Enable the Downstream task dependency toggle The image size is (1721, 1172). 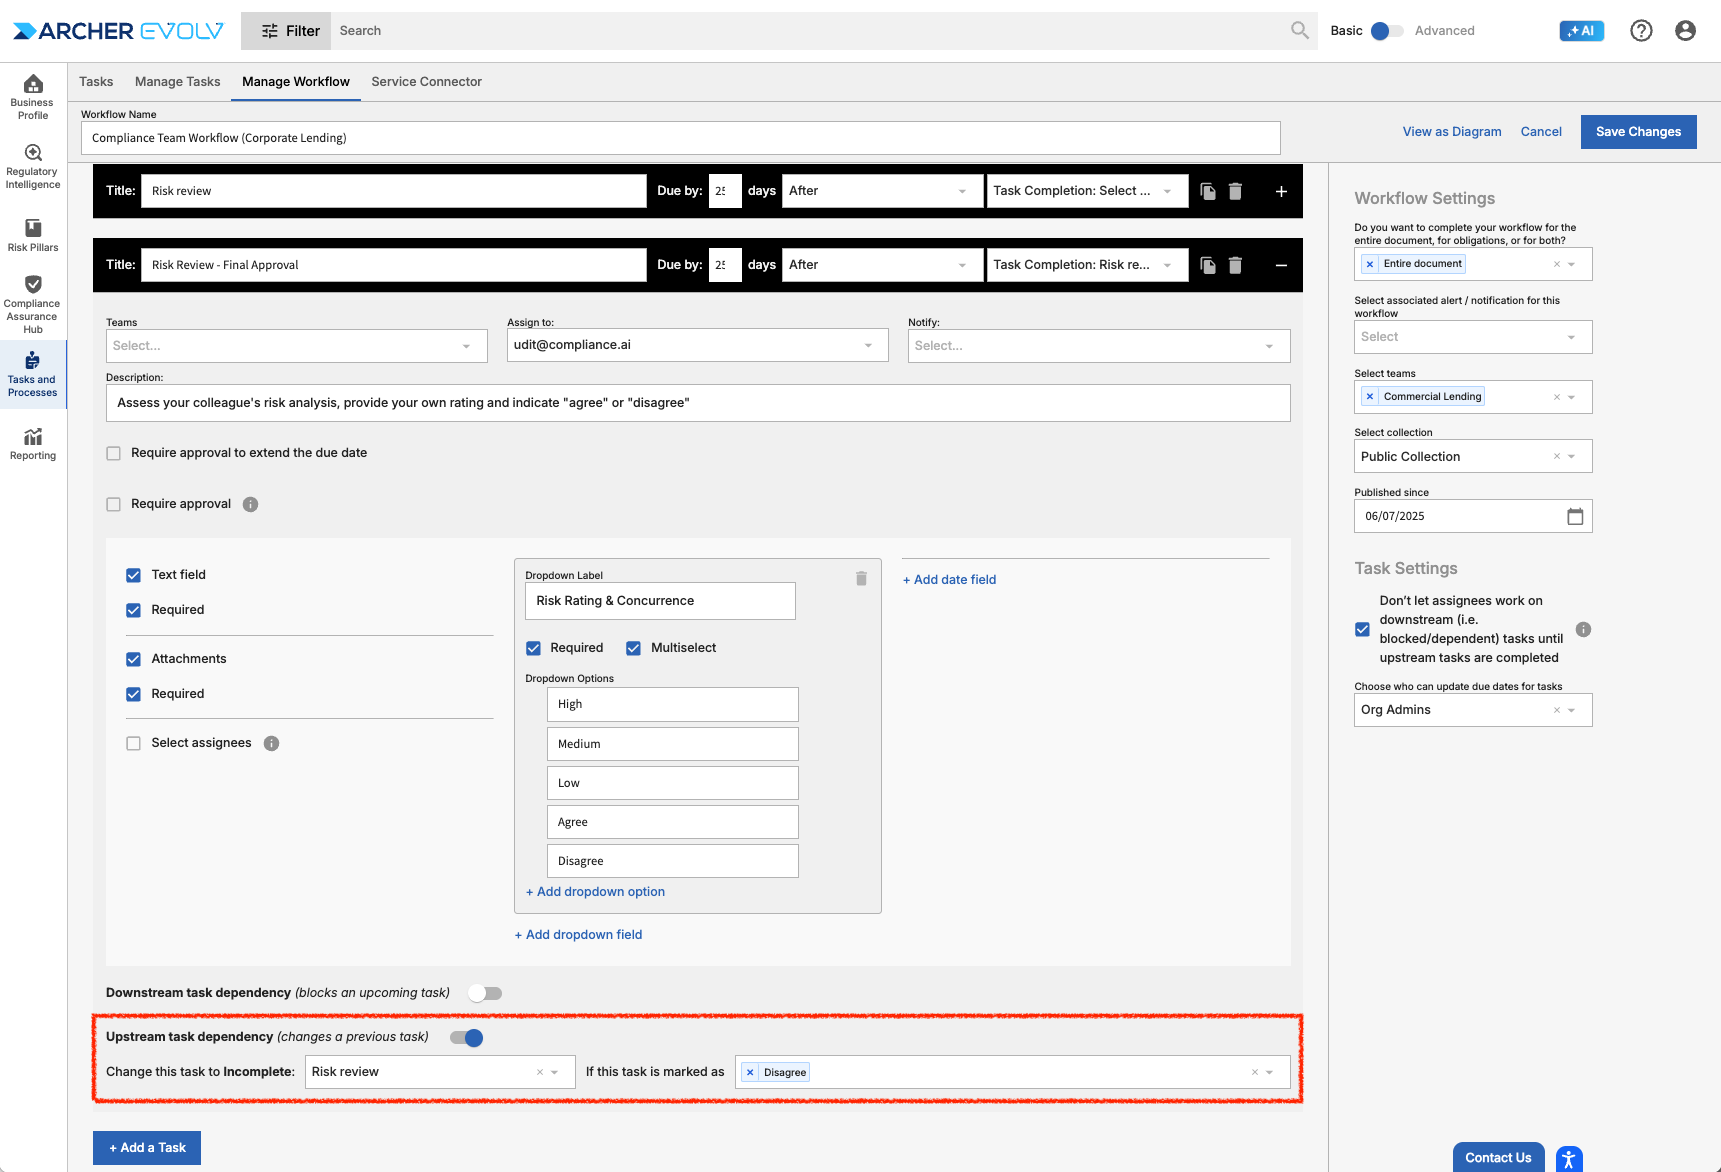(x=485, y=993)
